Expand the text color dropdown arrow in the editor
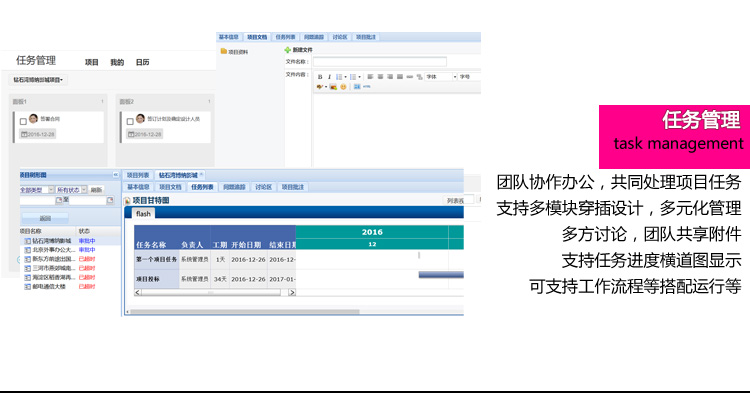This screenshot has height=393, width=750. (x=326, y=87)
